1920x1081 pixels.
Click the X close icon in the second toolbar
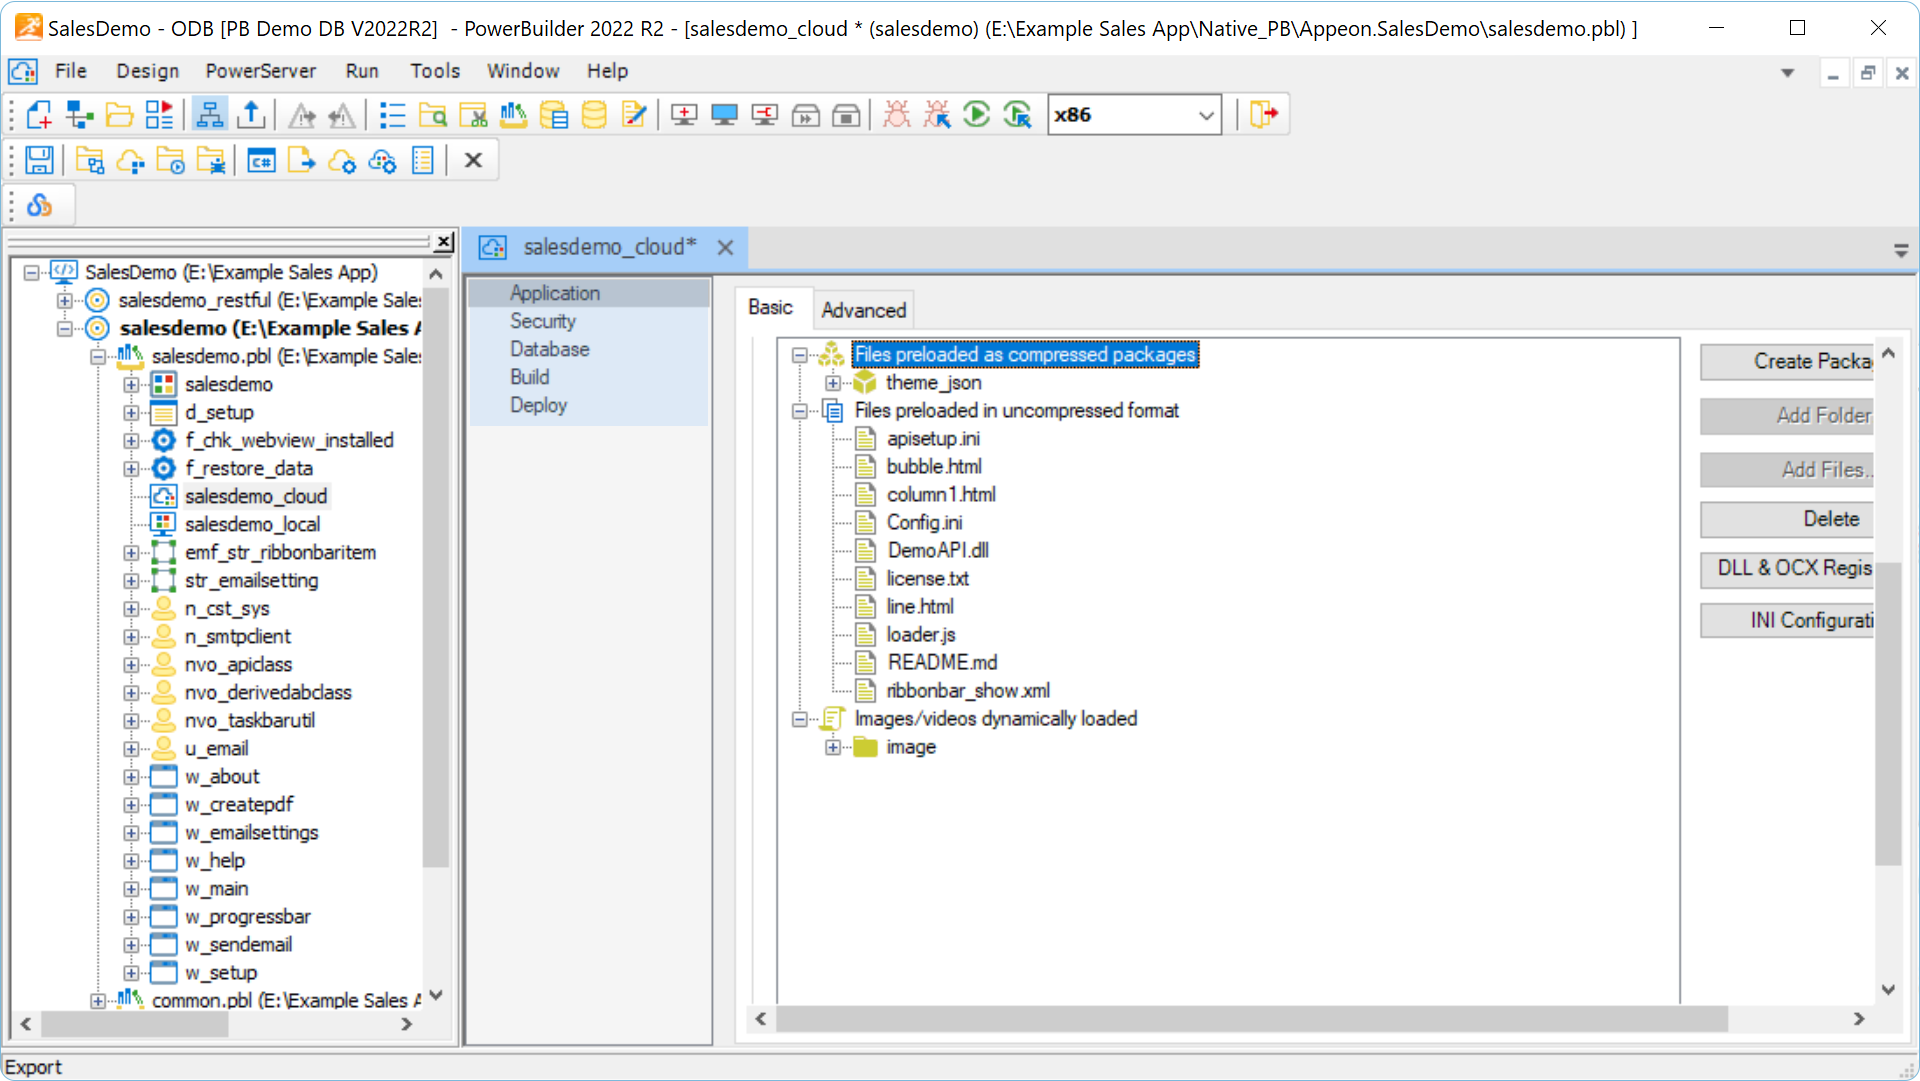click(x=473, y=160)
